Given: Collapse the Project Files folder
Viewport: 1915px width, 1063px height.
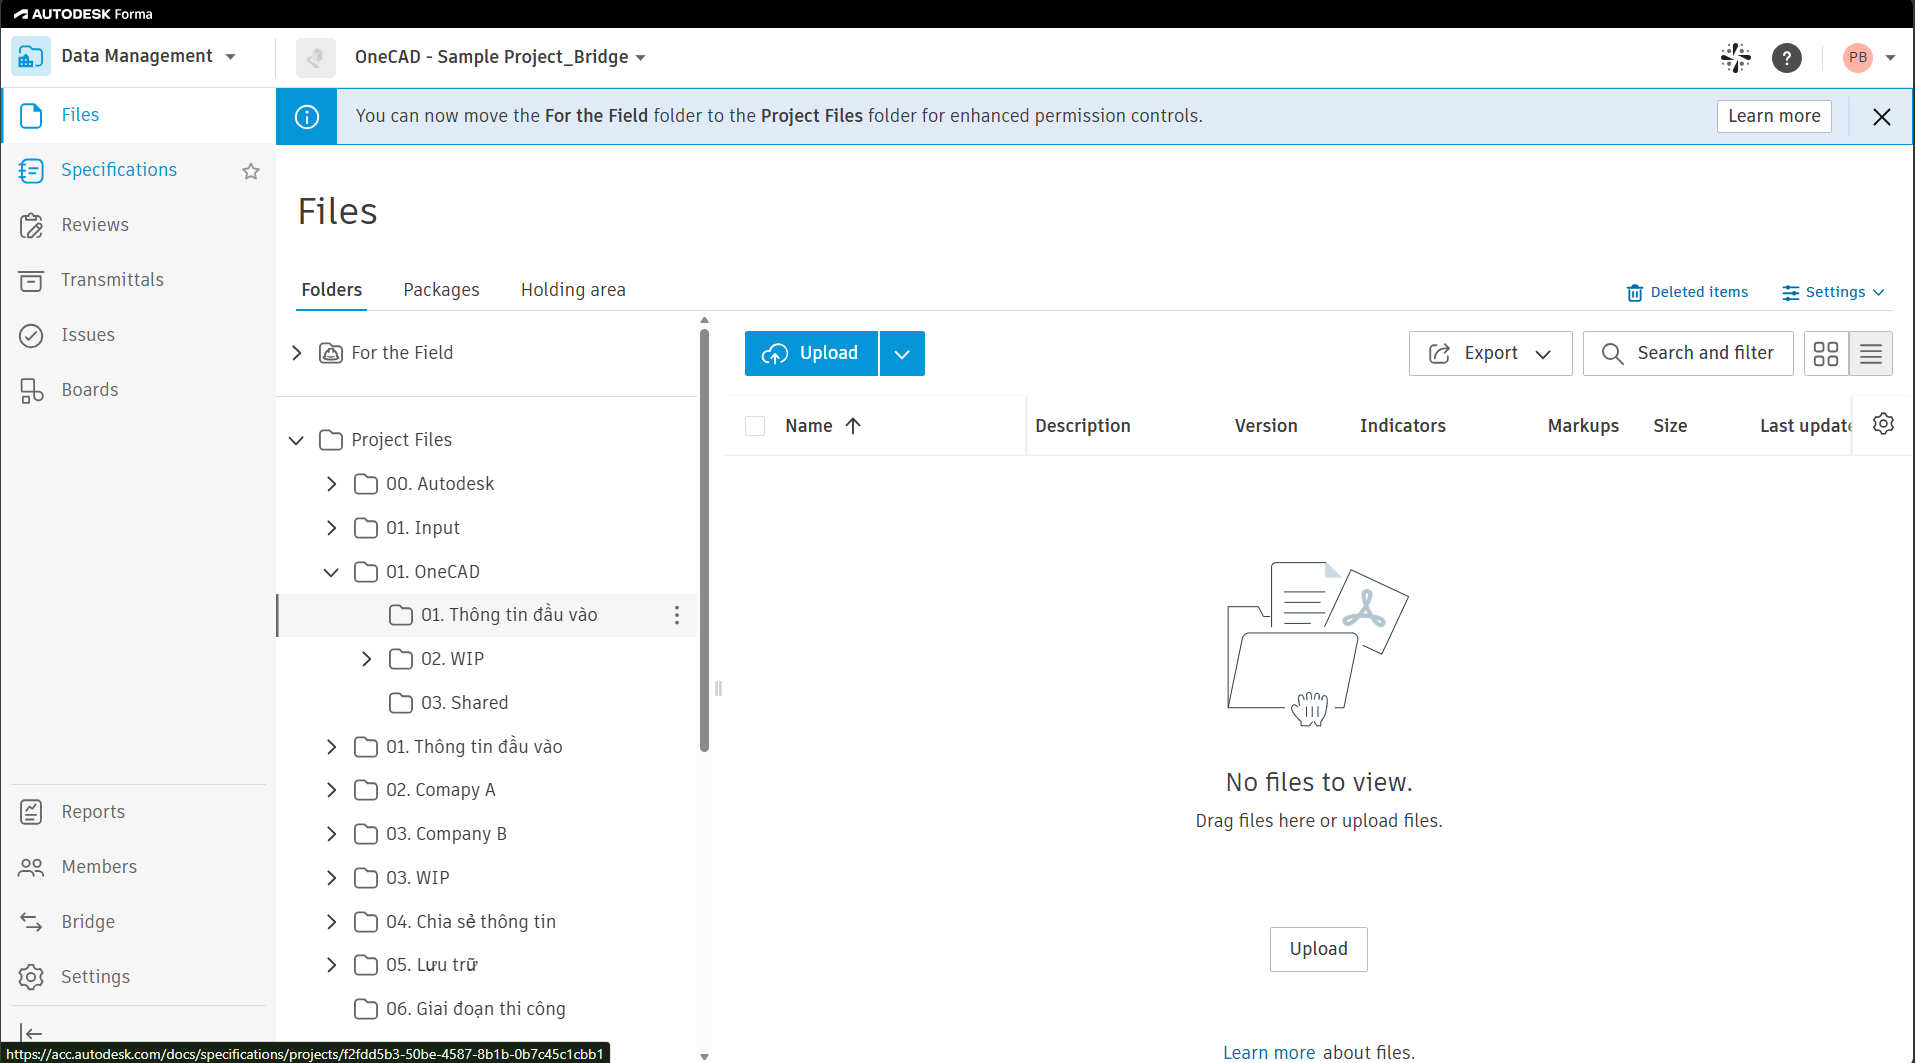Looking at the screenshot, I should 296,440.
